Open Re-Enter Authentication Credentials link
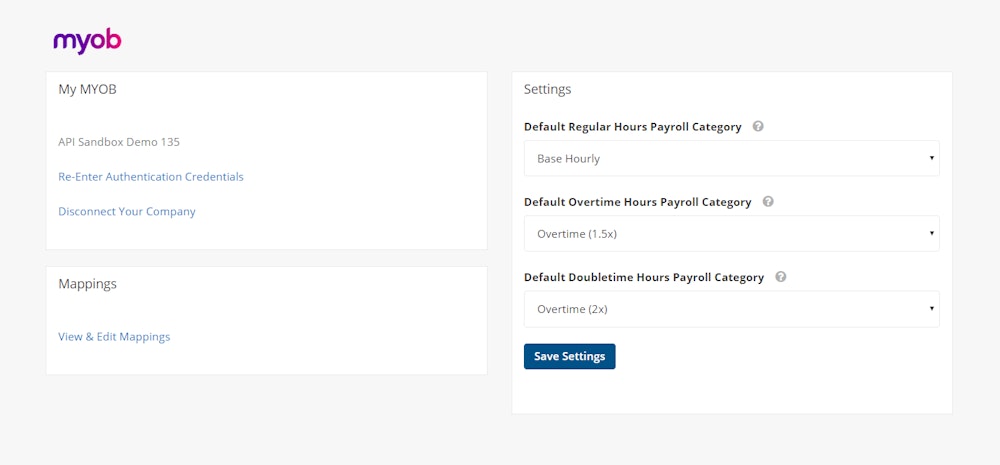Screen dimensions: 1000x465 [151, 177]
